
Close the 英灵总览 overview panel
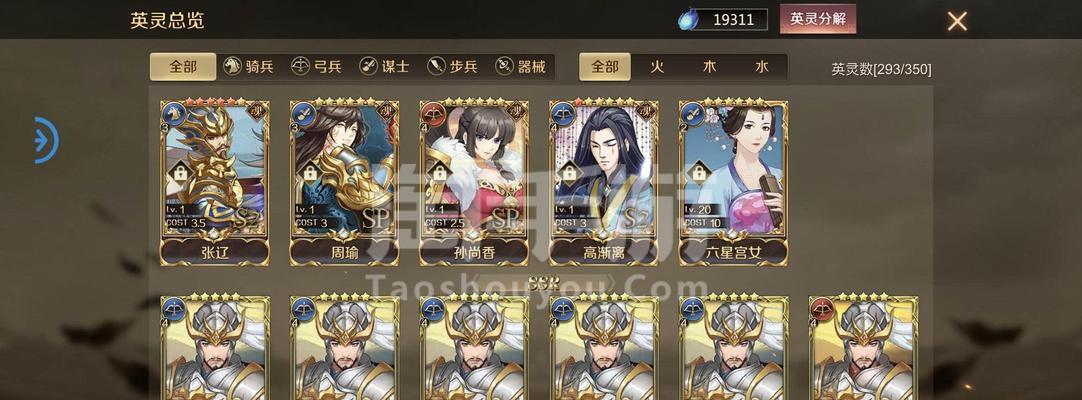point(957,21)
